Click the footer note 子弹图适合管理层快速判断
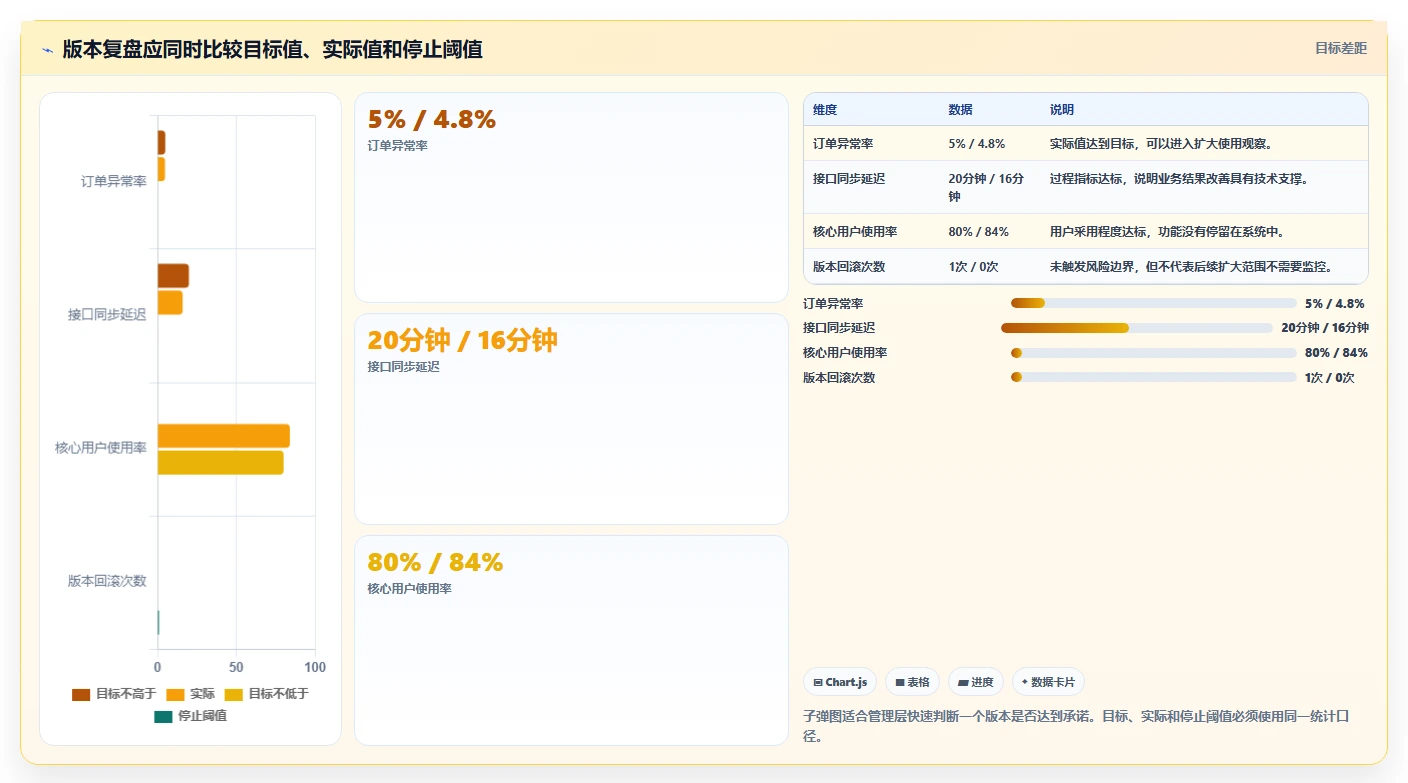Screen dimensions: 1408x783 (x=1076, y=726)
